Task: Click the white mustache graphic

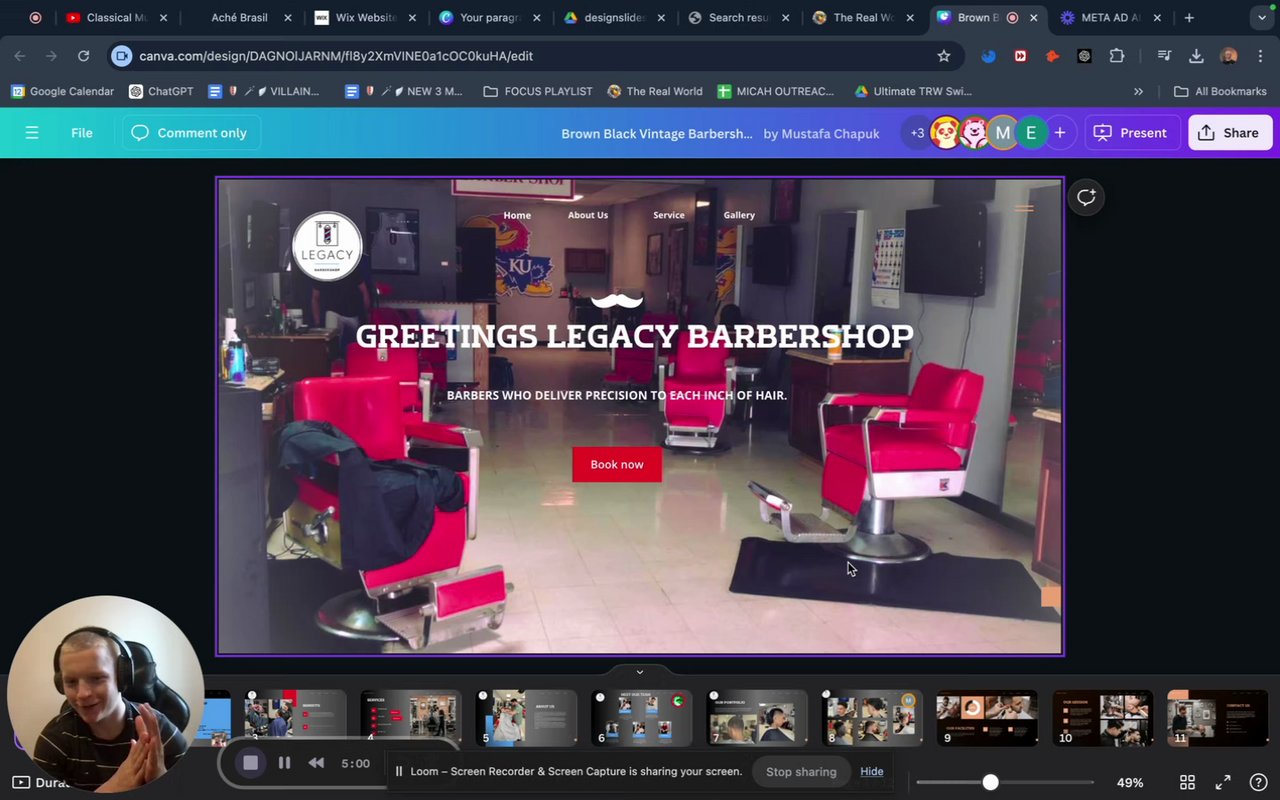Action: [x=617, y=300]
